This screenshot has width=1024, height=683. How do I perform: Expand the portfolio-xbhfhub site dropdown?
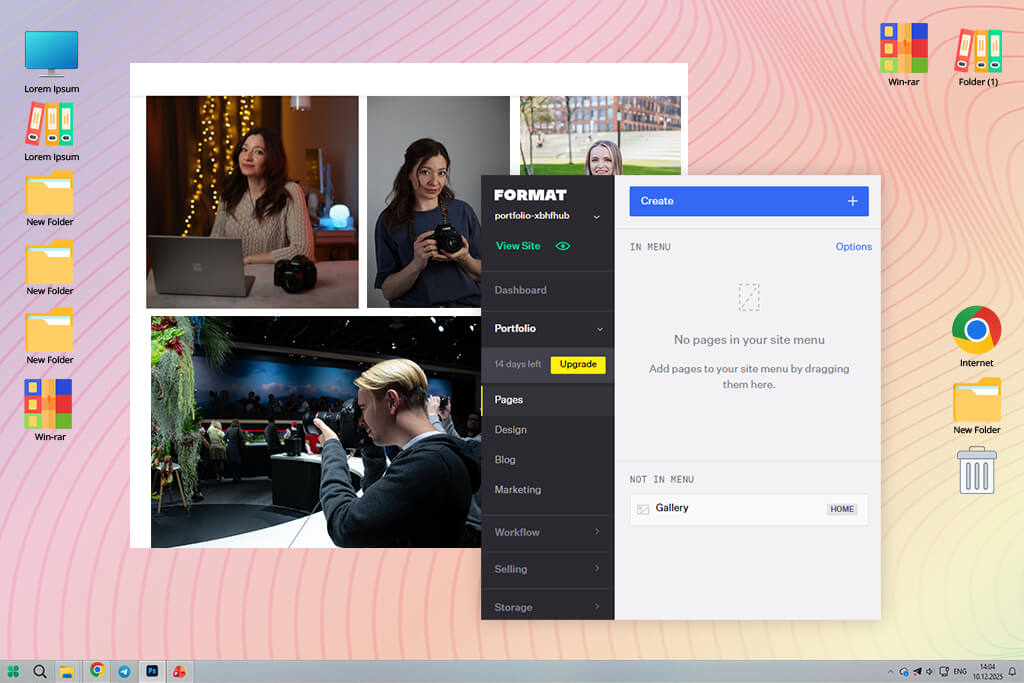tap(596, 217)
